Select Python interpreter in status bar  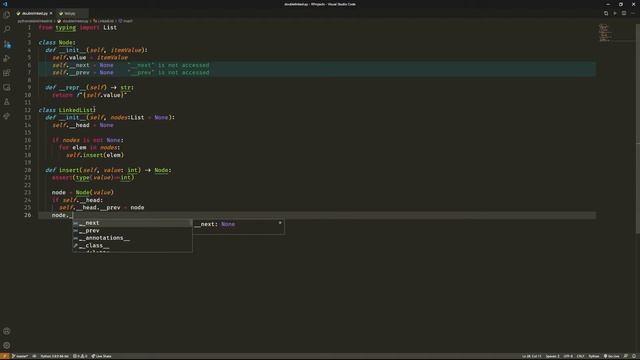54,356
